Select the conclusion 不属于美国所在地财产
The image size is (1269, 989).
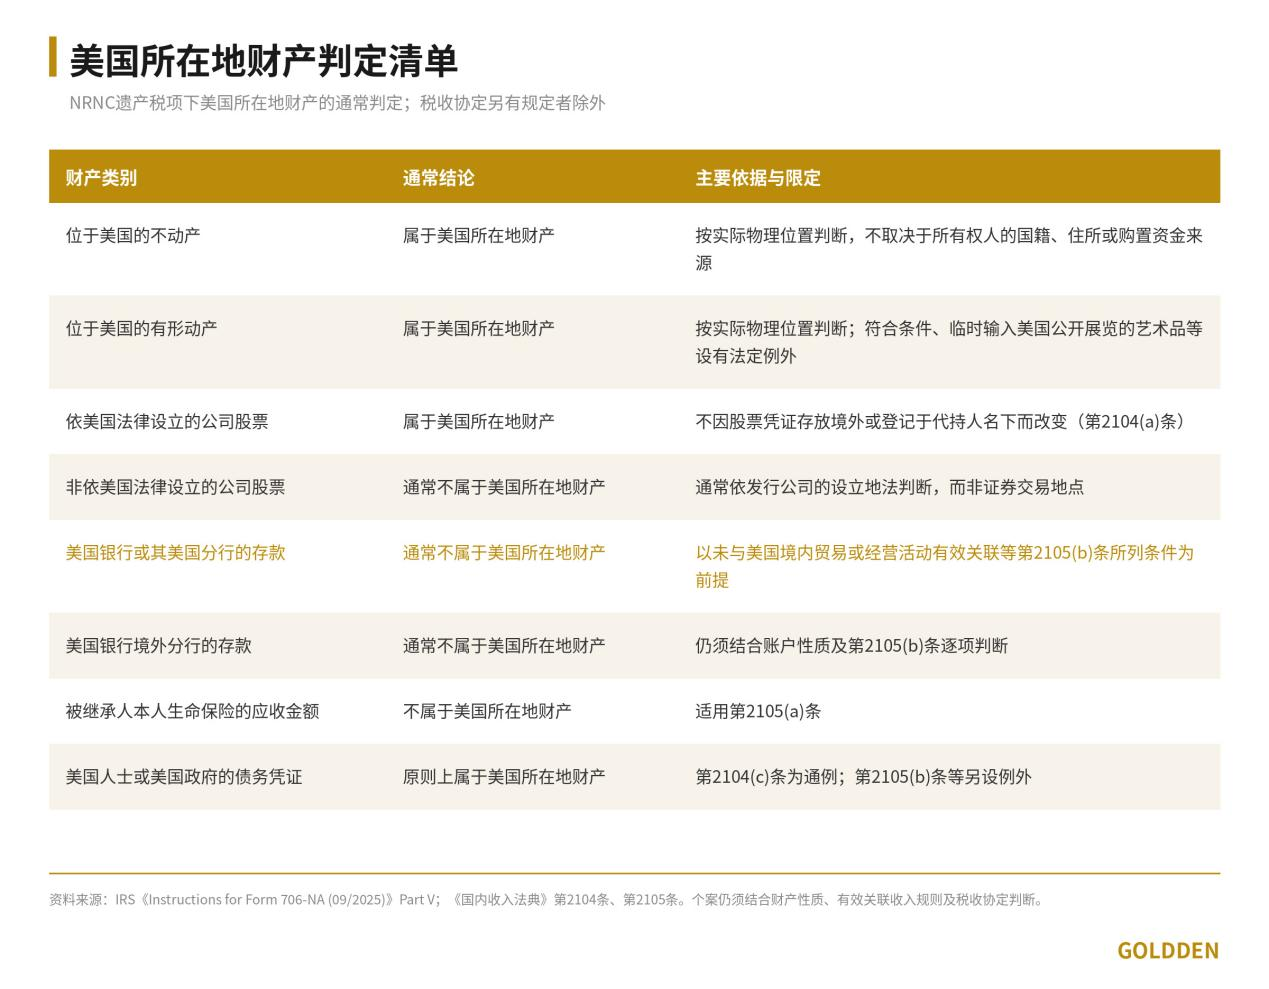[x=487, y=711]
